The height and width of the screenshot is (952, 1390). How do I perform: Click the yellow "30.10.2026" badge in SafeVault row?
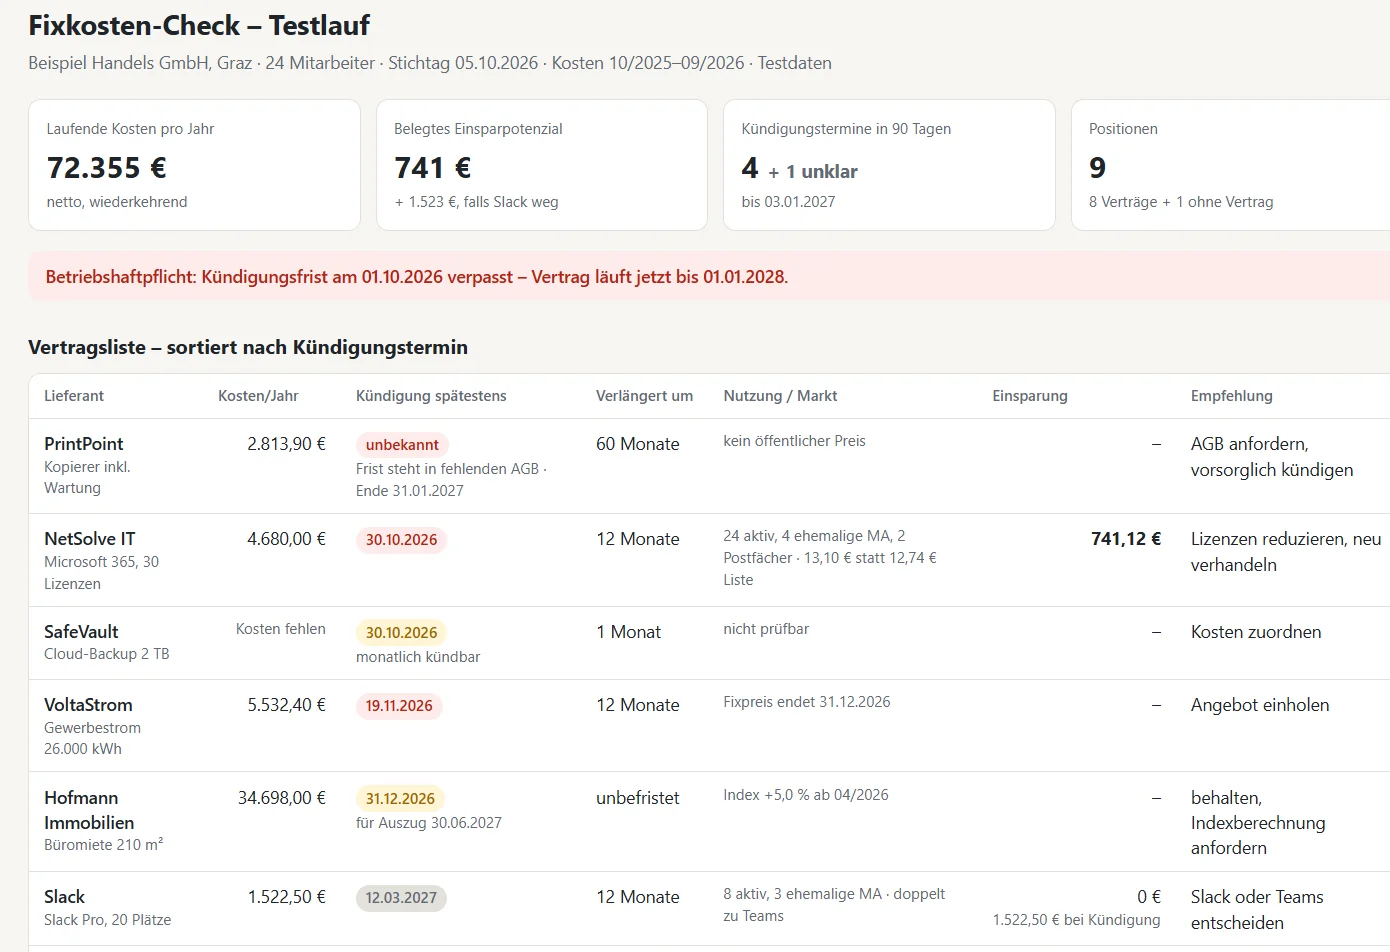pos(401,633)
